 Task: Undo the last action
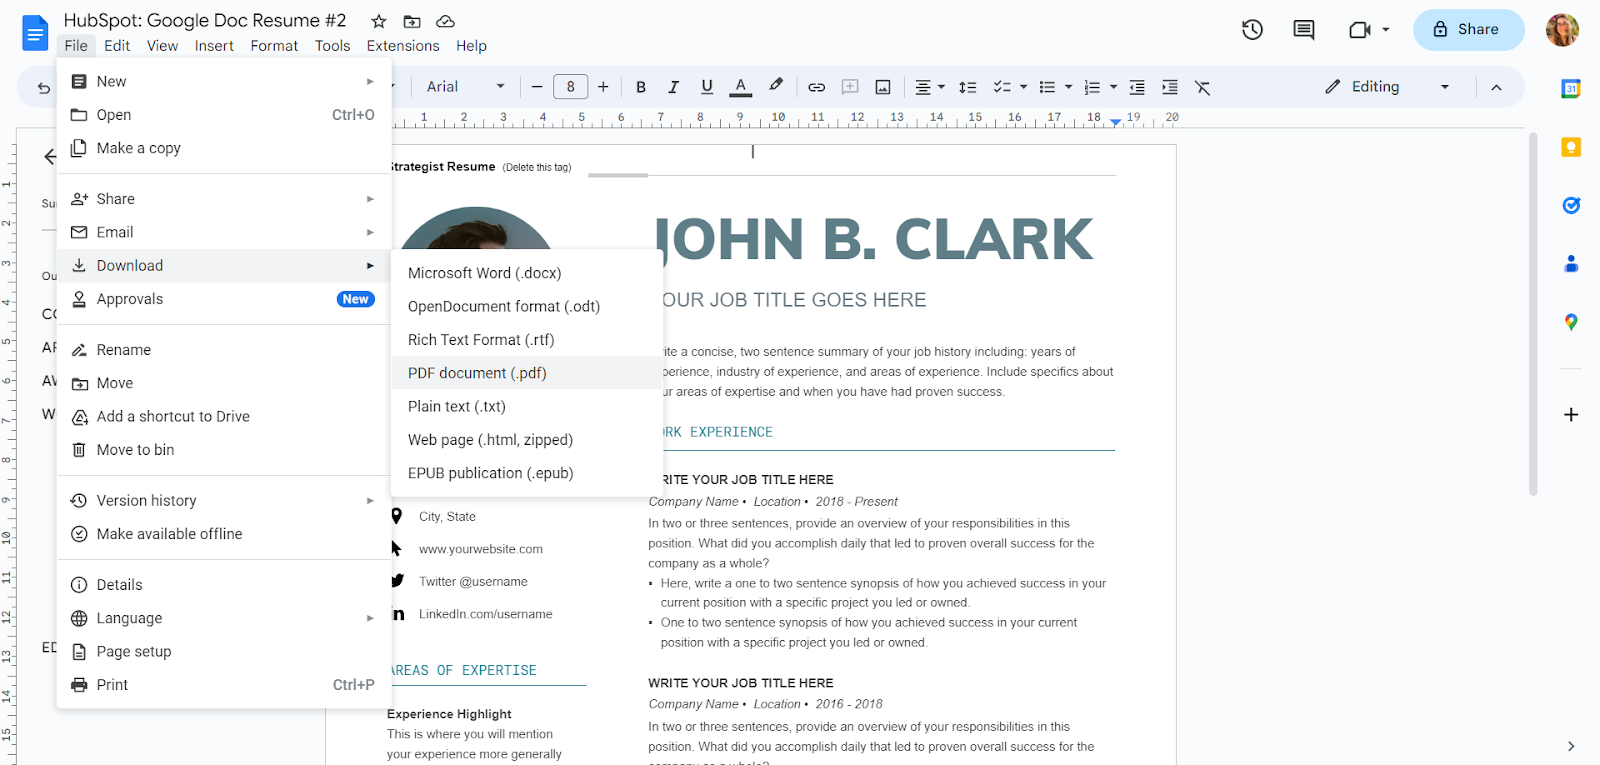pyautogui.click(x=44, y=88)
